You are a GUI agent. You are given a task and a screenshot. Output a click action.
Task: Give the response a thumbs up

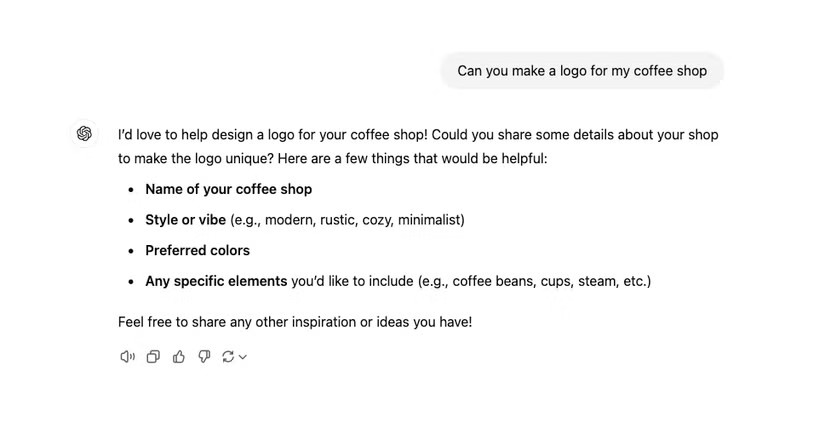(x=179, y=357)
